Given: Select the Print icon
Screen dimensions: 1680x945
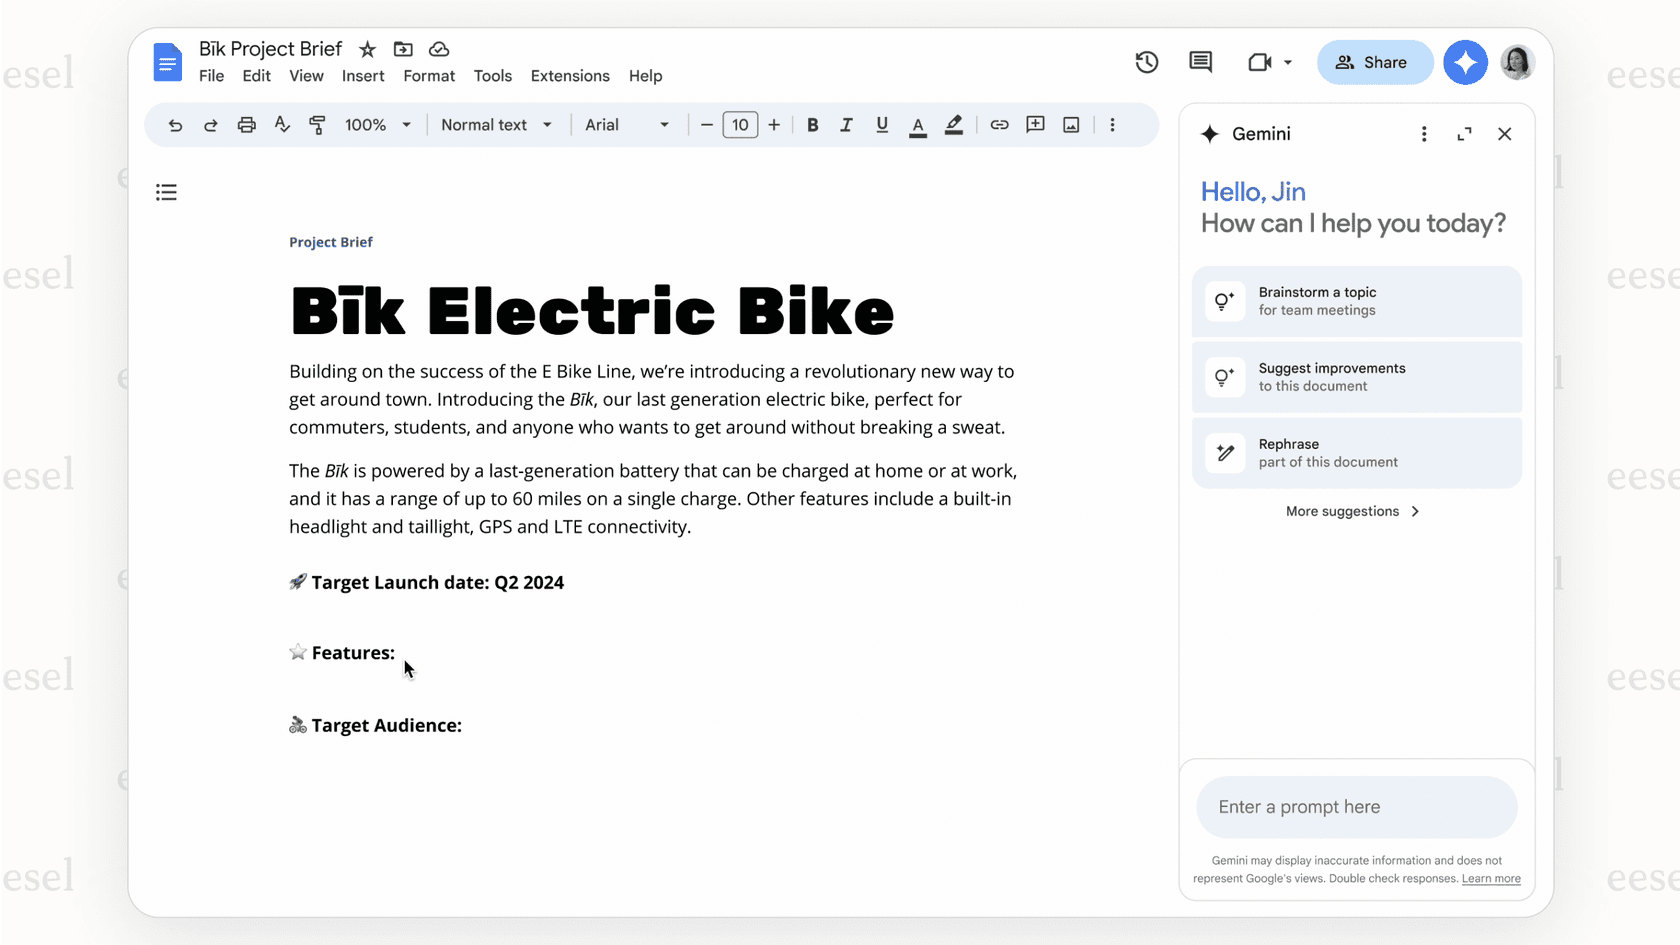Looking at the screenshot, I should pos(246,124).
